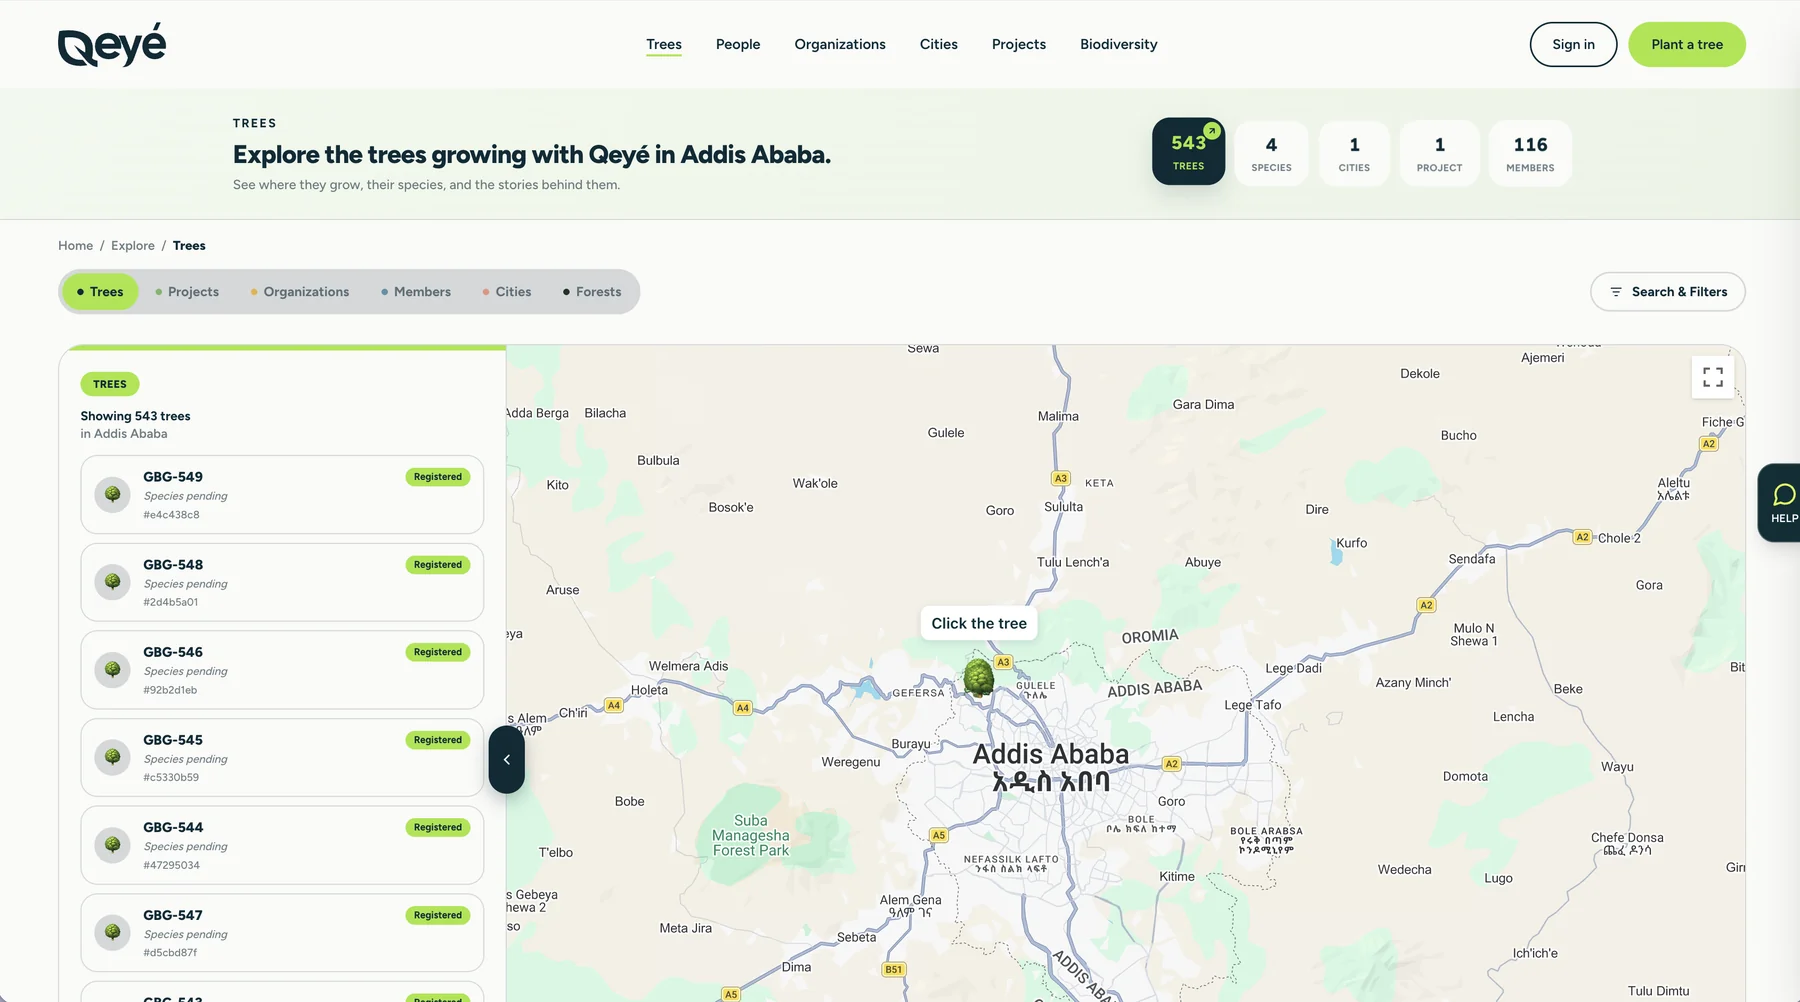Open tree GBG-545 card title
The height and width of the screenshot is (1002, 1800).
173,740
